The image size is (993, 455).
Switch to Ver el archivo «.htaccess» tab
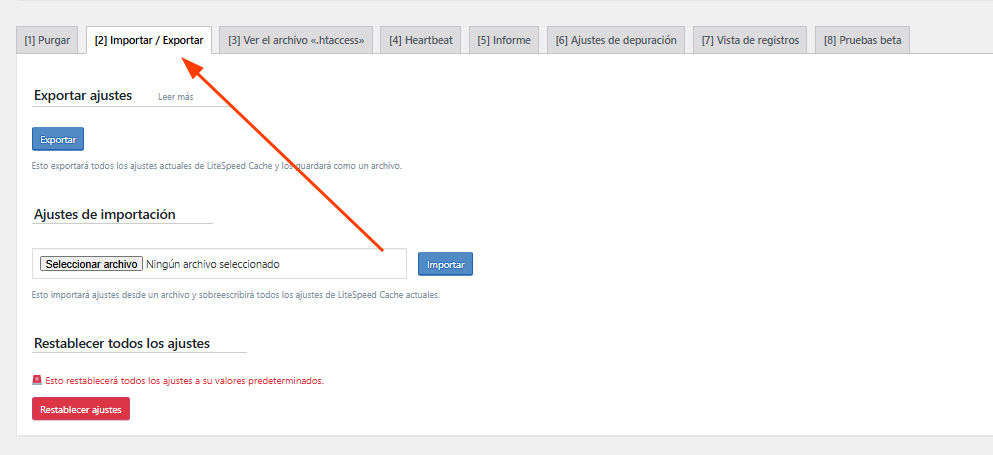point(296,40)
